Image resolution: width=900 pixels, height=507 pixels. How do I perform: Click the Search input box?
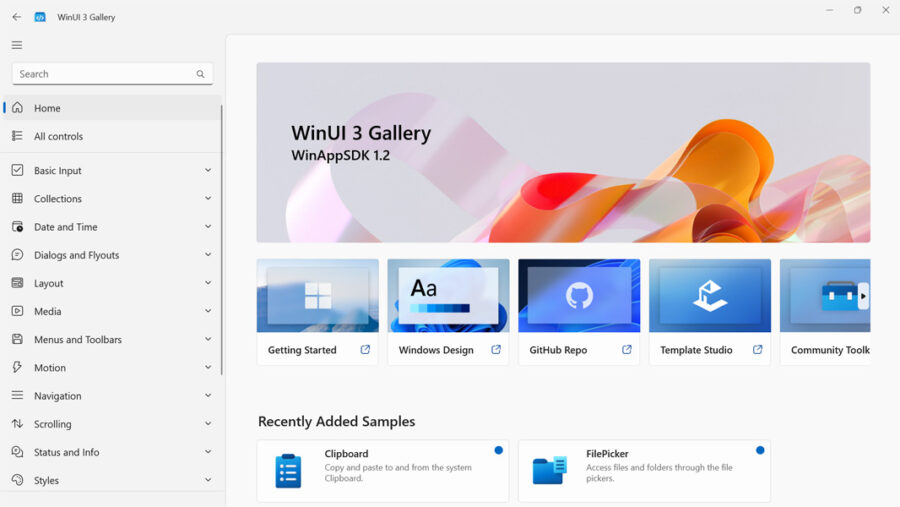100,74
